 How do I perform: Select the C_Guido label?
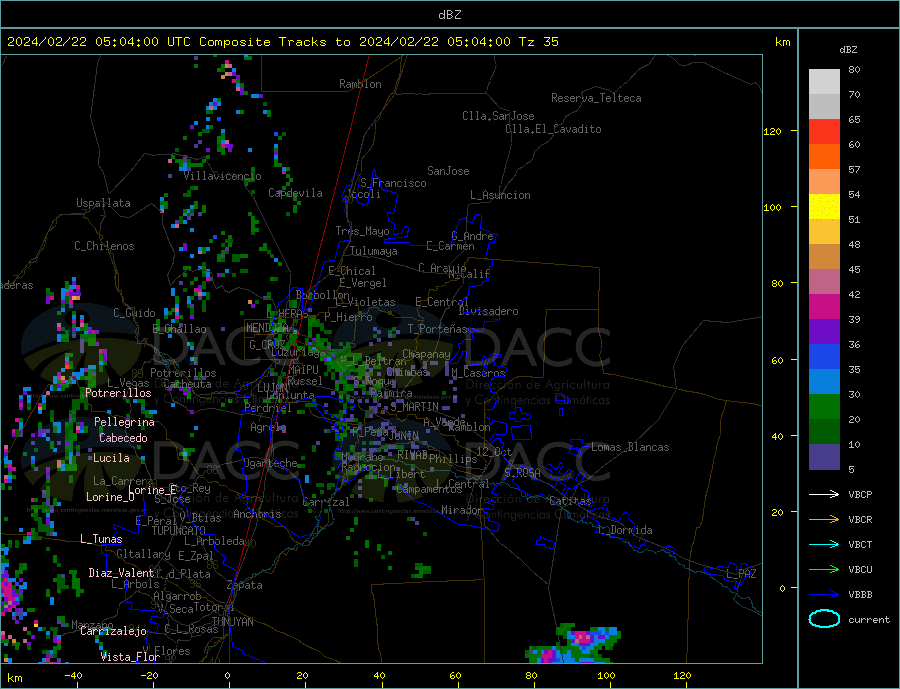coord(134,313)
